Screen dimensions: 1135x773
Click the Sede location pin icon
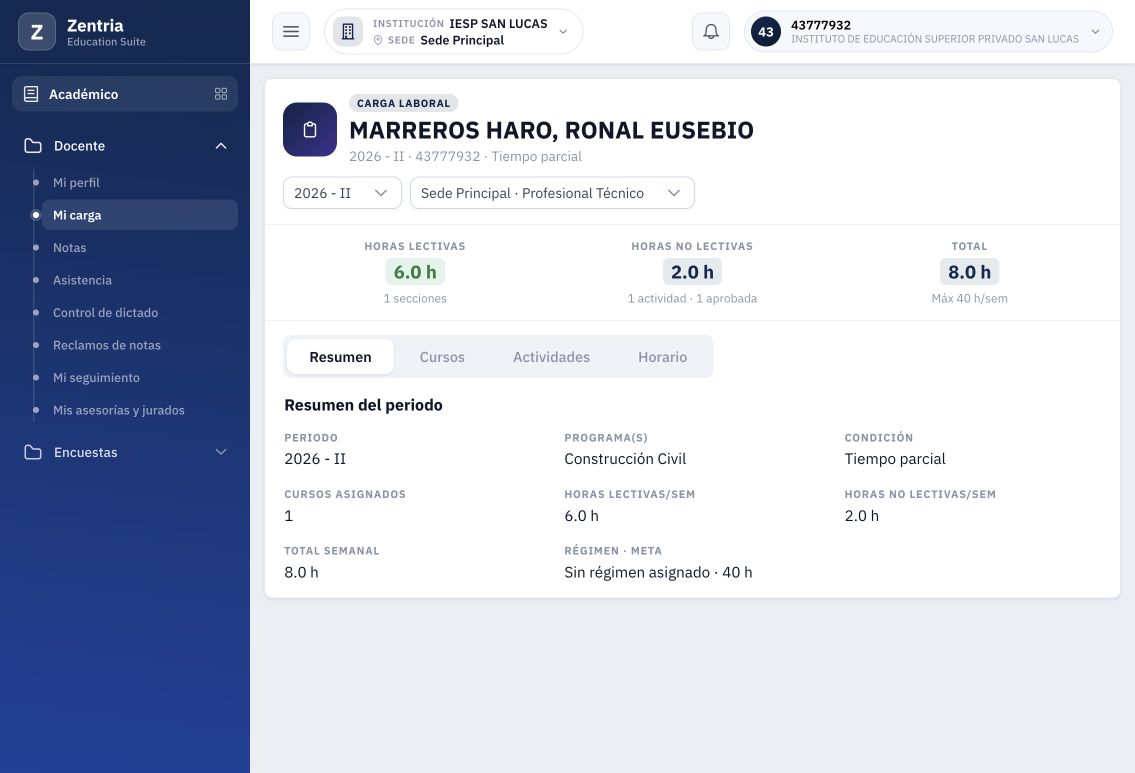(x=378, y=41)
